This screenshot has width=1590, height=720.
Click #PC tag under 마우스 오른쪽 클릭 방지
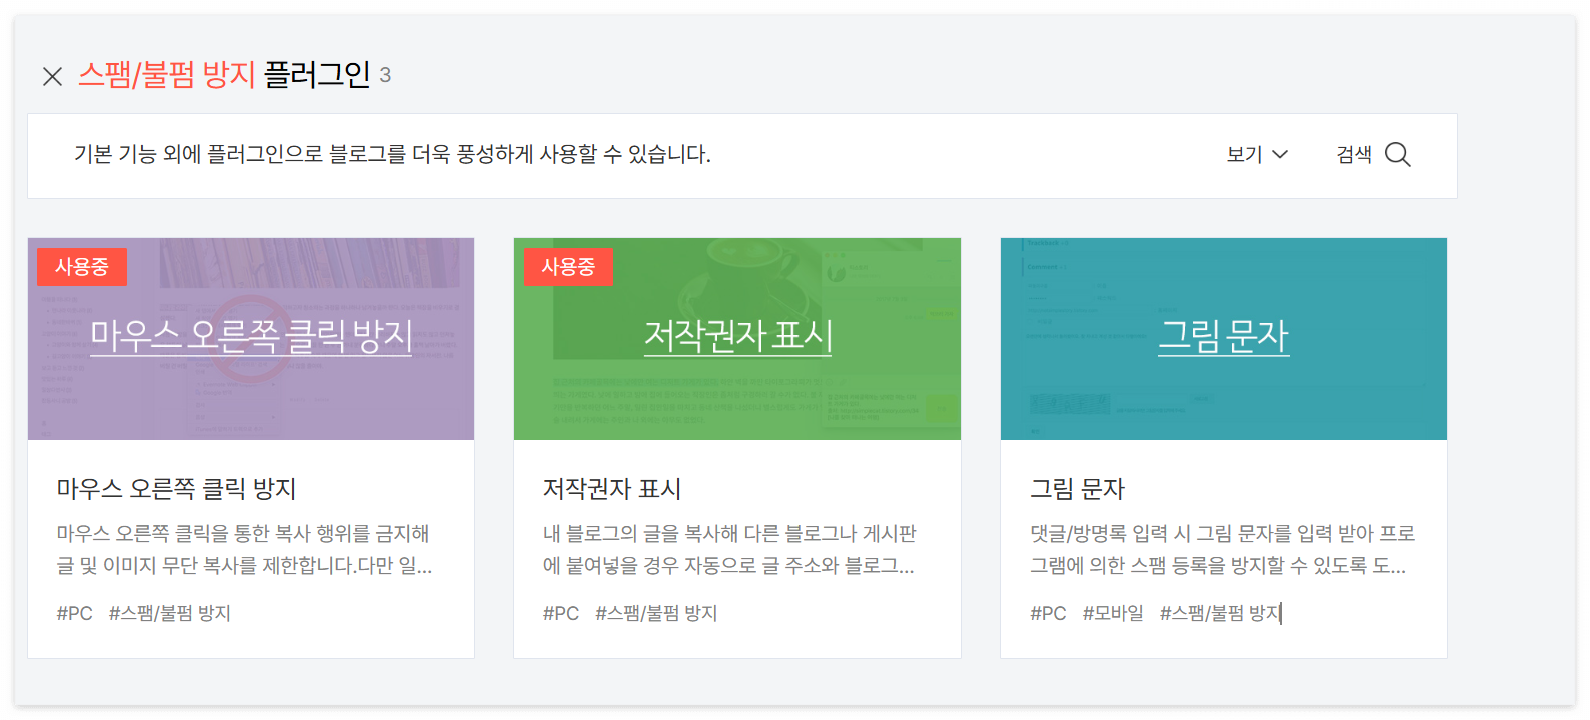tap(75, 613)
